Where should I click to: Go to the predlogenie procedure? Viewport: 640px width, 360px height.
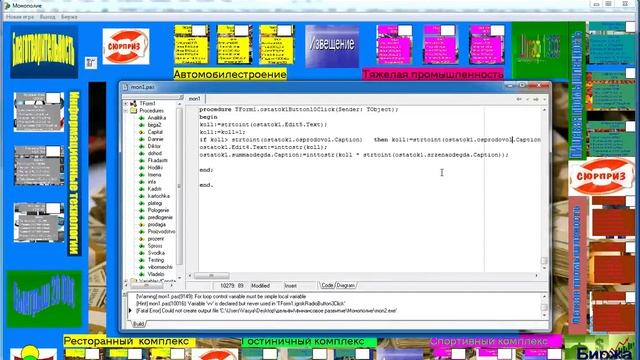click(160, 218)
